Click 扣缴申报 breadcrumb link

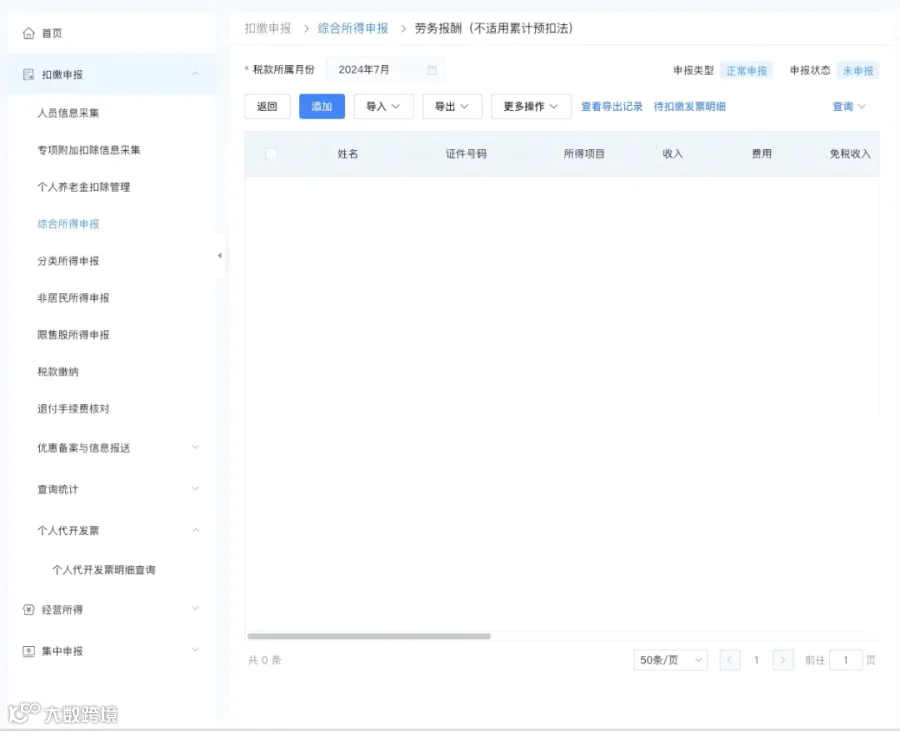click(268, 29)
